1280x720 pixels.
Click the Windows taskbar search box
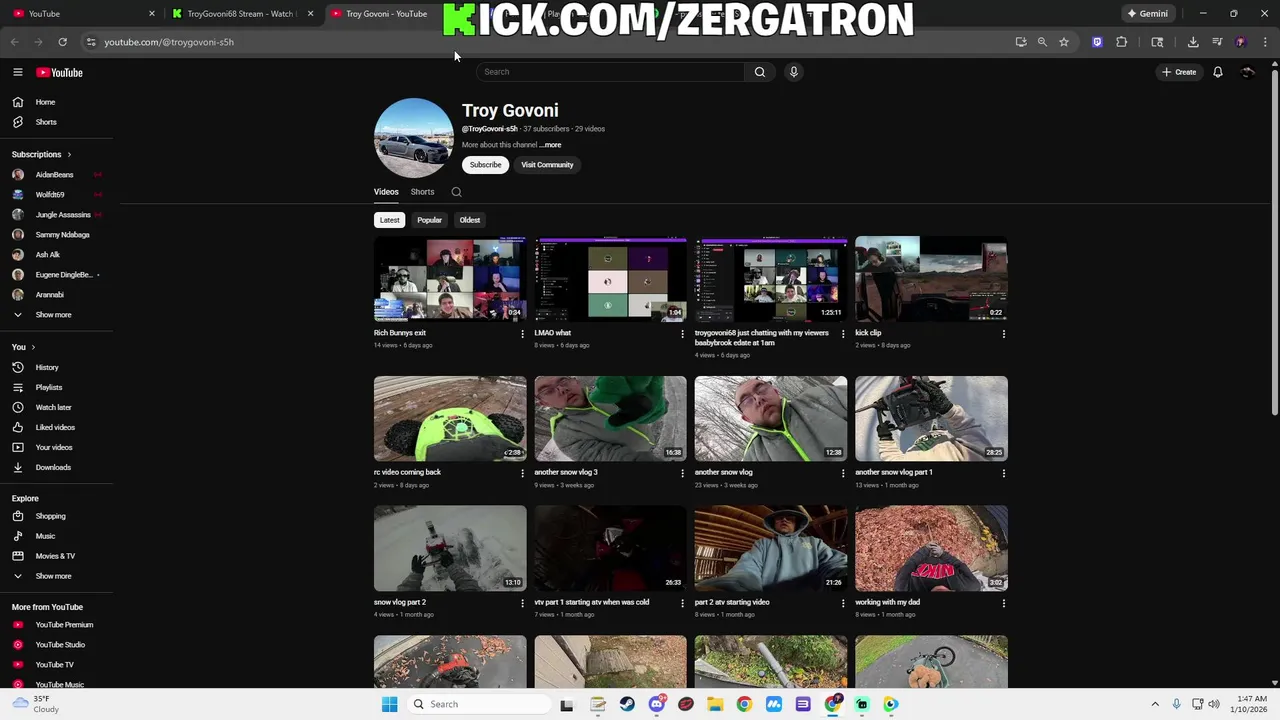(480, 704)
